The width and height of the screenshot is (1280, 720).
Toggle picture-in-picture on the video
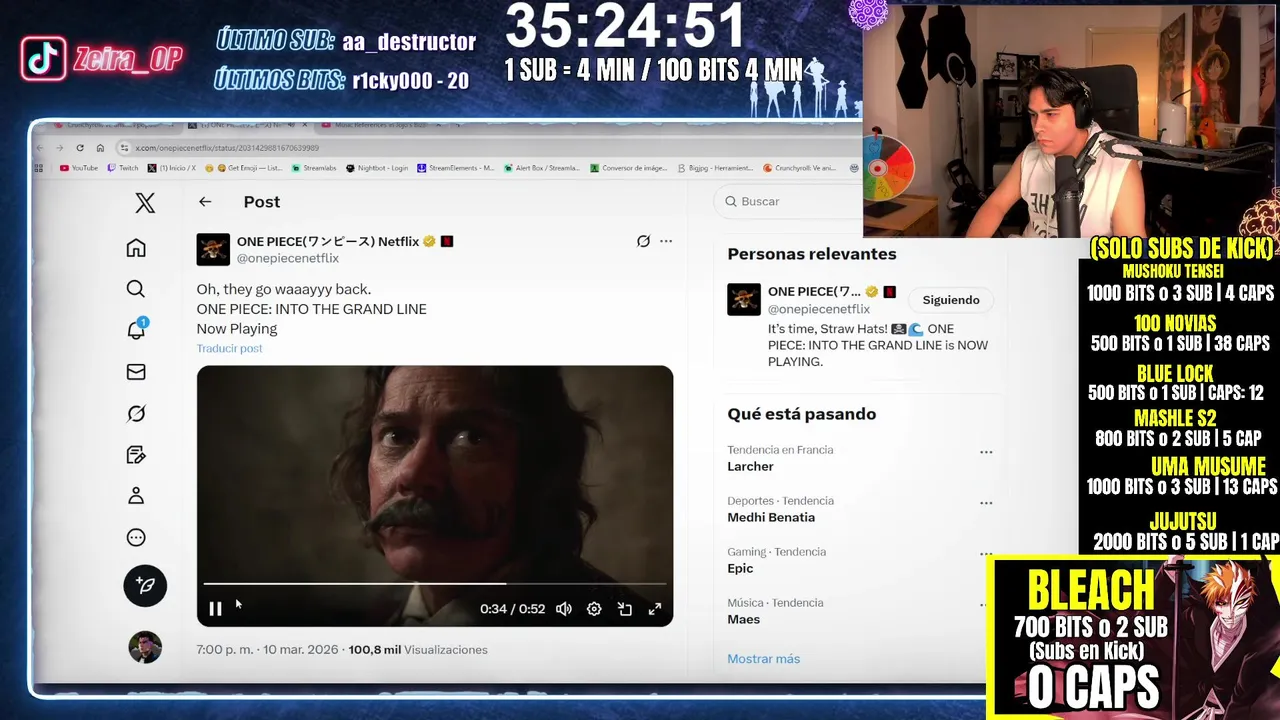625,609
